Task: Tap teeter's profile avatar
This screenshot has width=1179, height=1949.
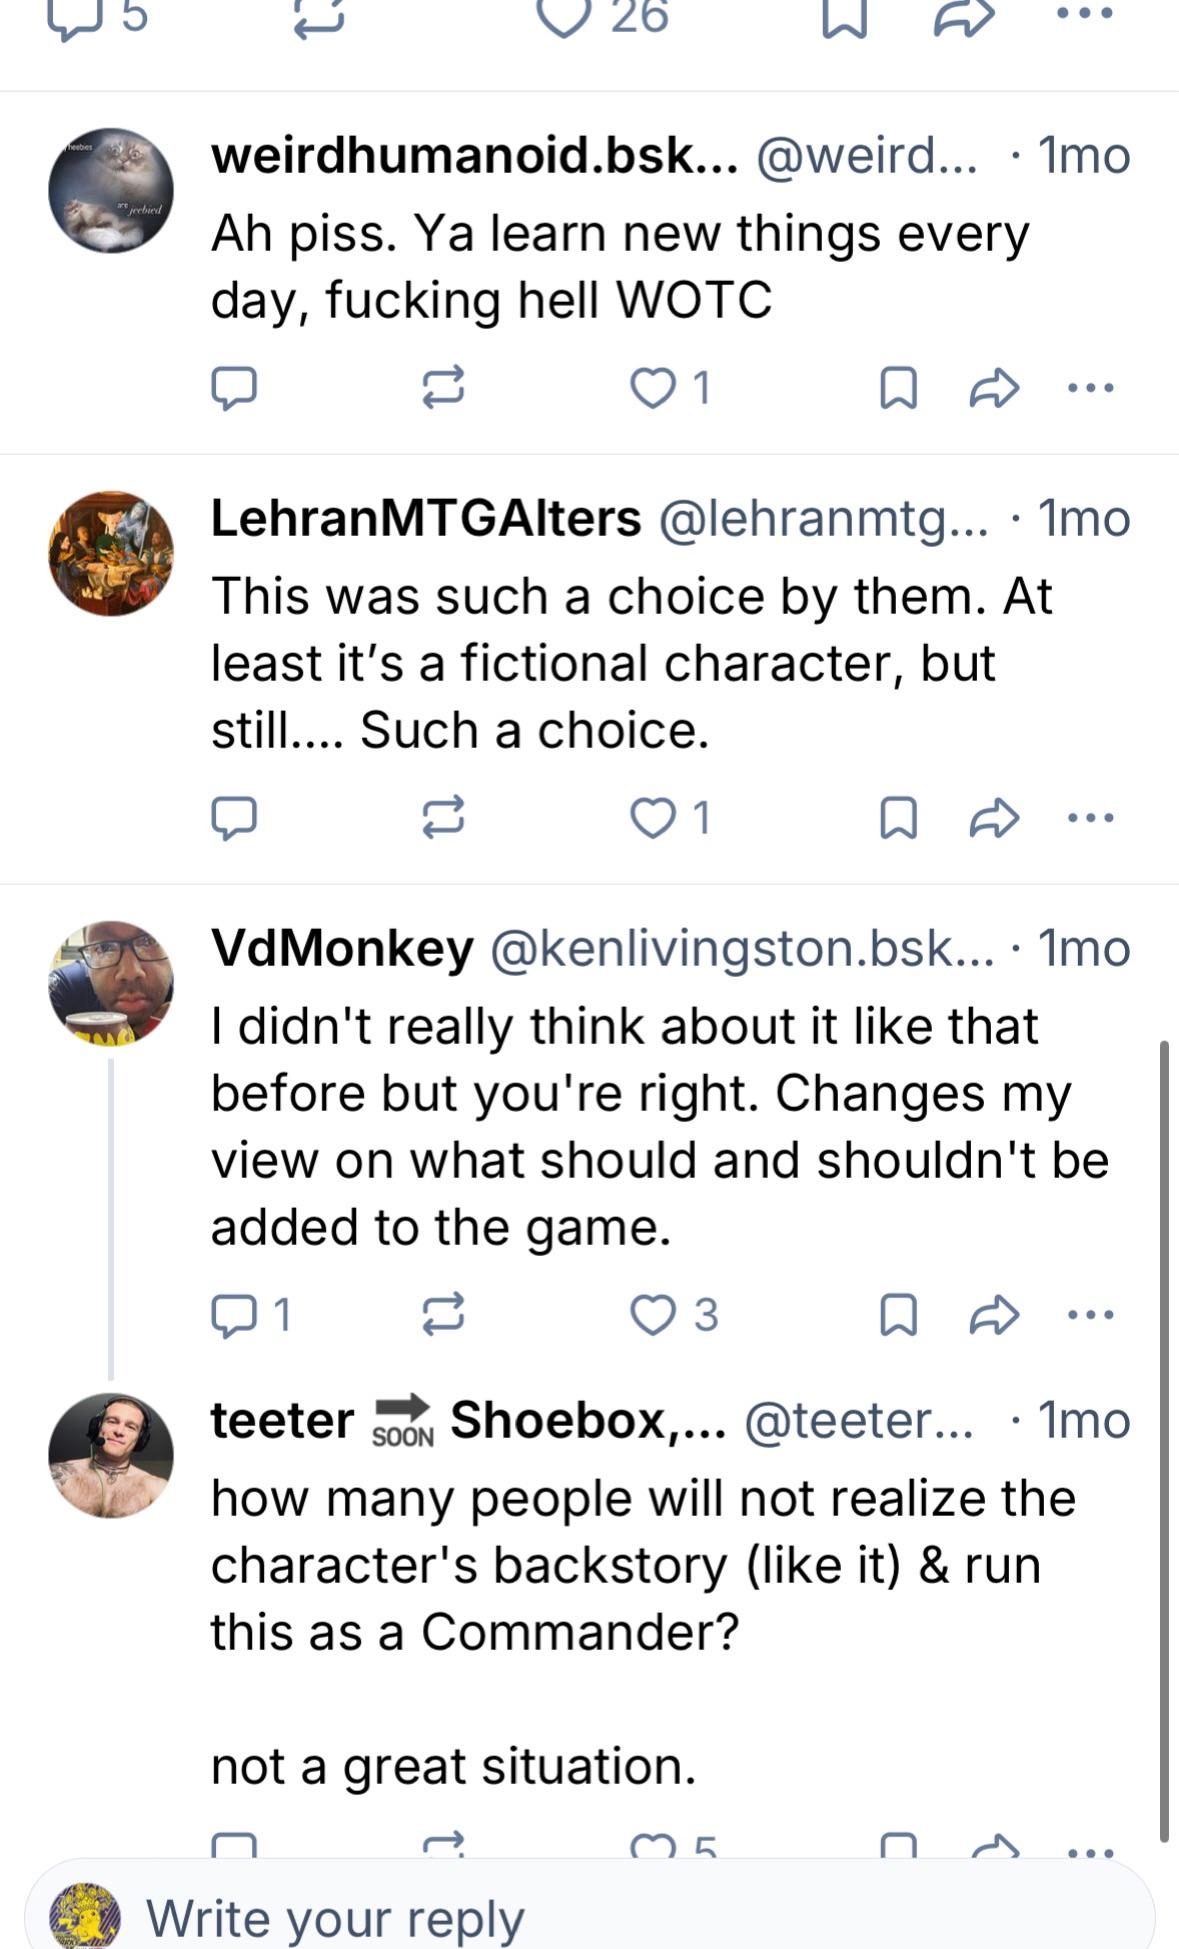Action: tap(111, 1455)
